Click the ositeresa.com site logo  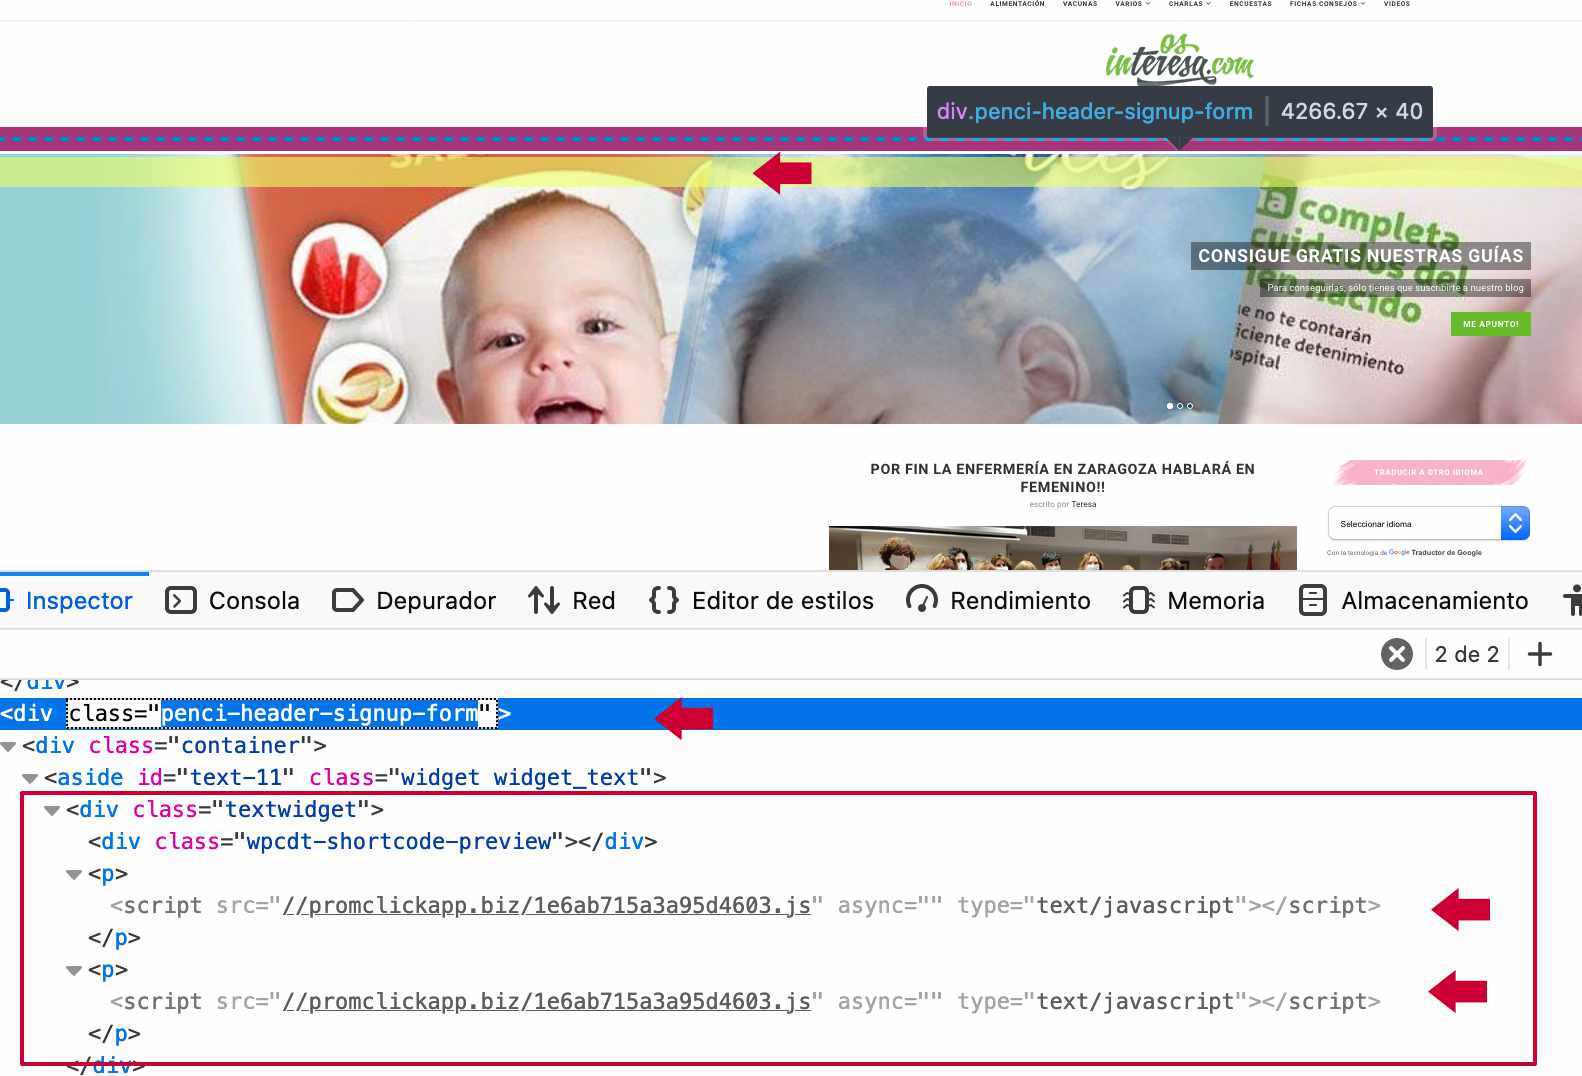[x=1179, y=60]
